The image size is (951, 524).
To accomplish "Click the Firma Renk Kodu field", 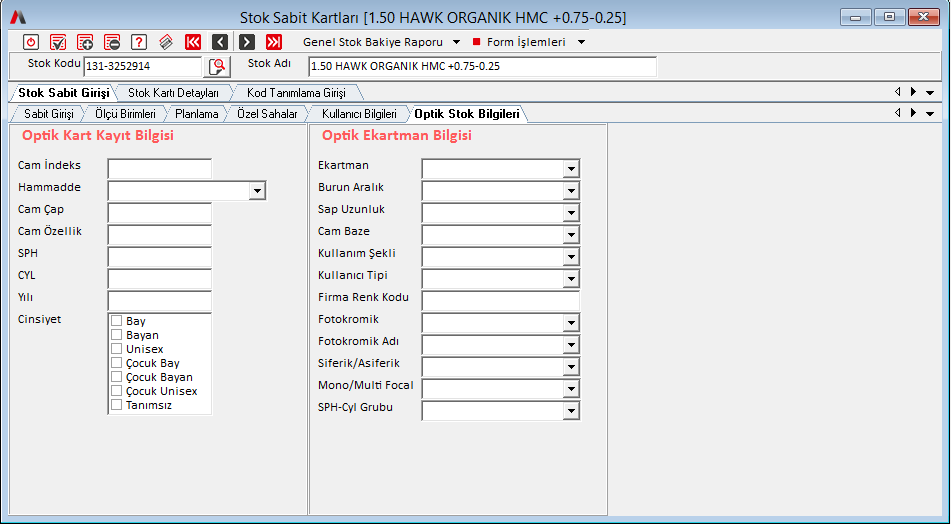I will [x=501, y=301].
